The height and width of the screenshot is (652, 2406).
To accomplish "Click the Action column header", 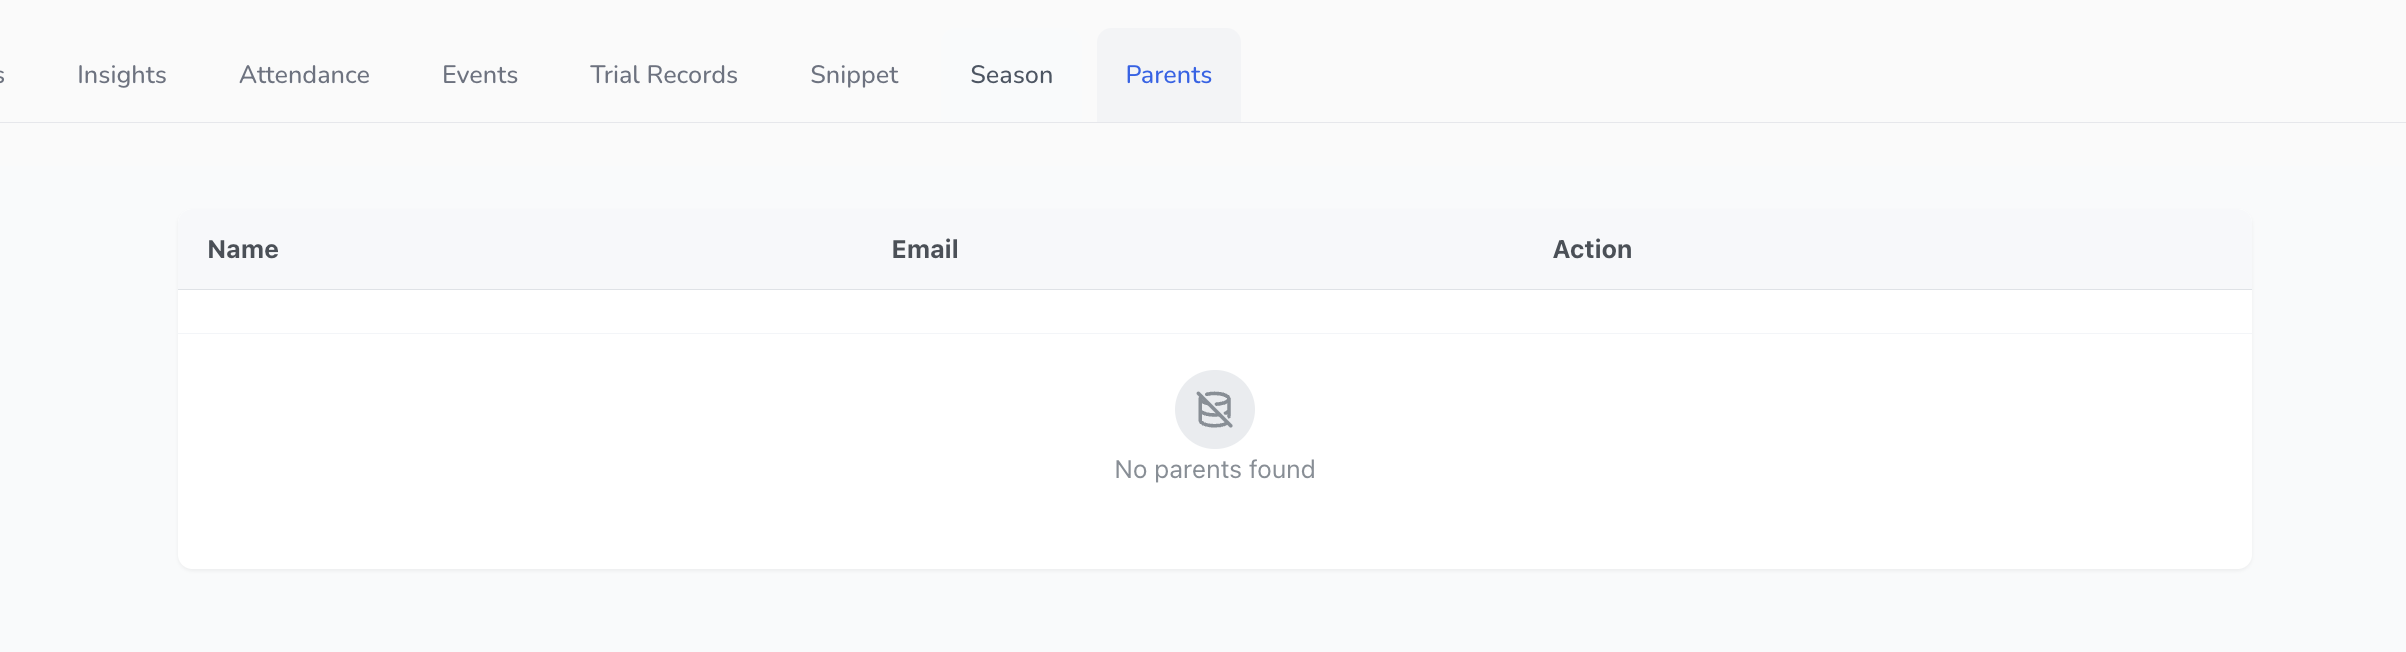I will pyautogui.click(x=1592, y=249).
